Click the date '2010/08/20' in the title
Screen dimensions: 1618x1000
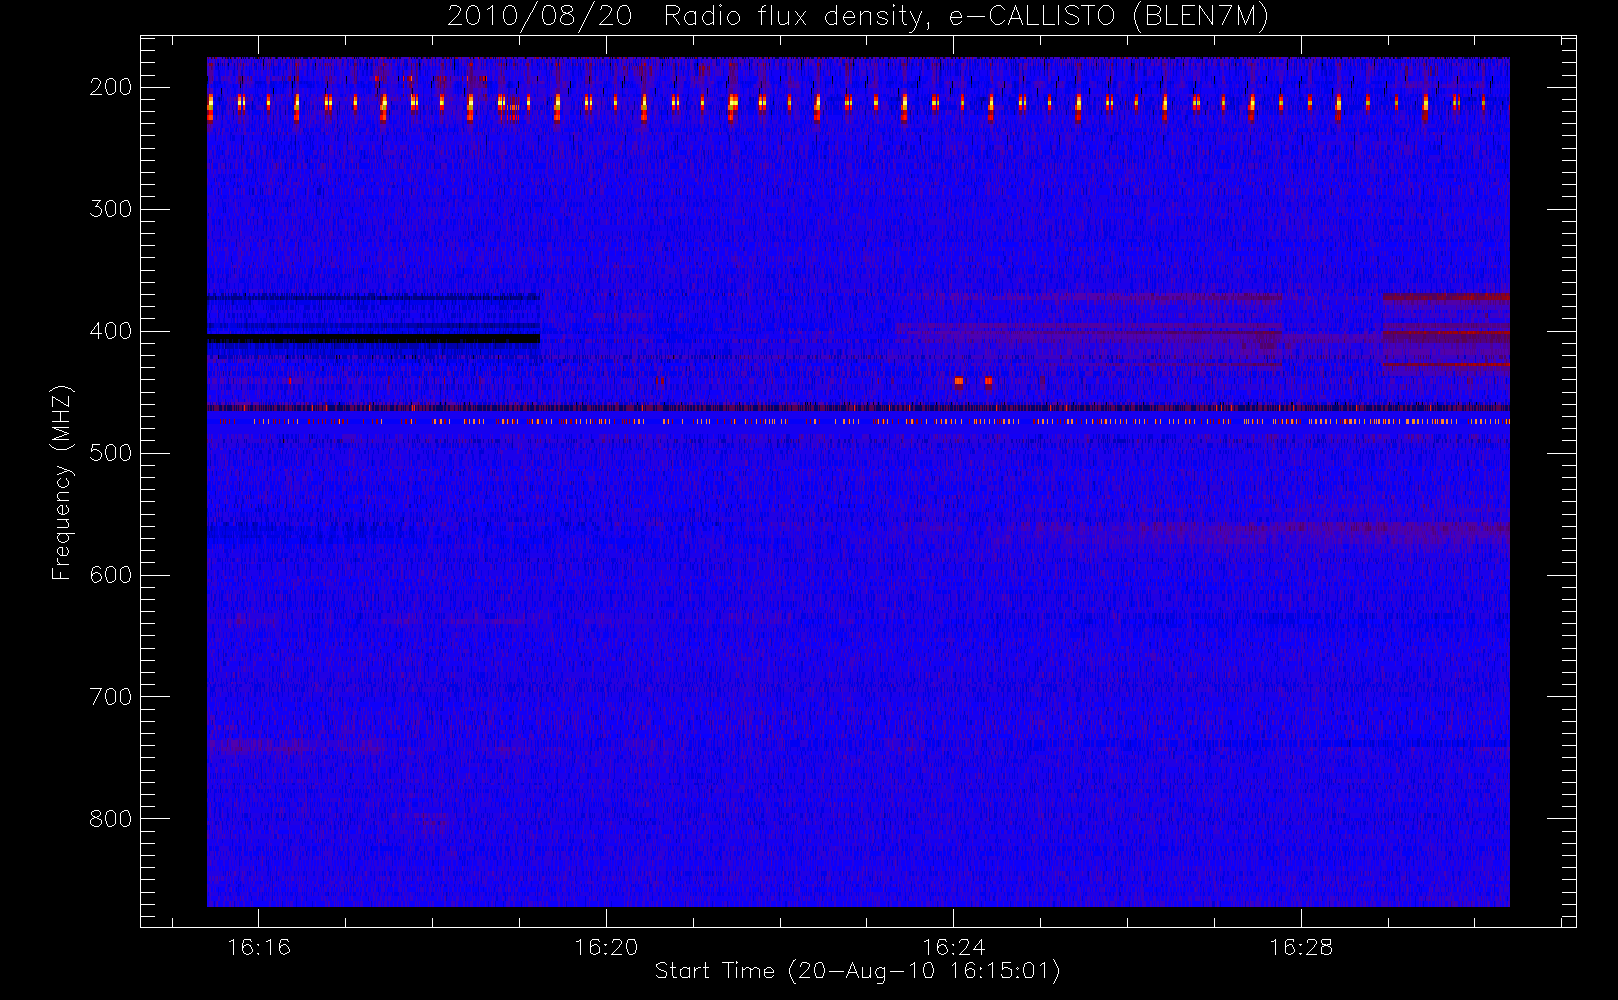540,17
